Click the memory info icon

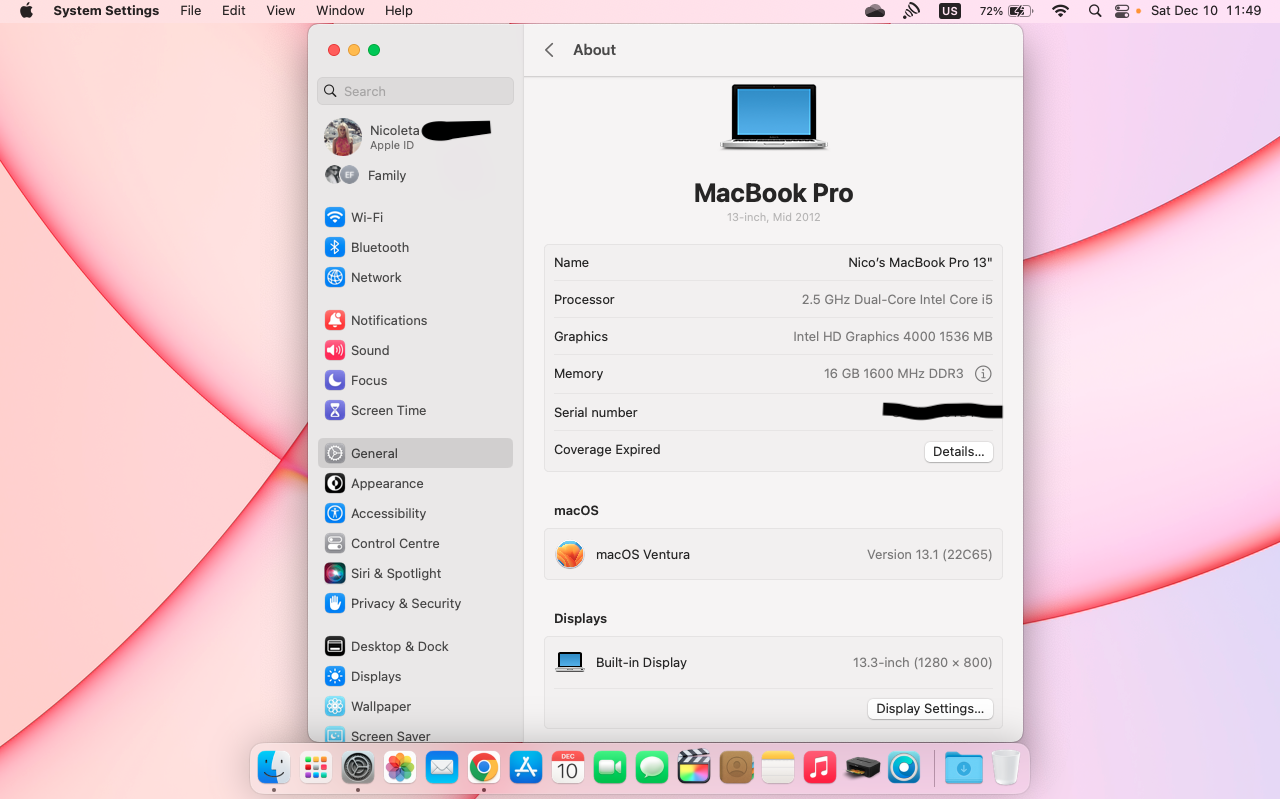983,374
